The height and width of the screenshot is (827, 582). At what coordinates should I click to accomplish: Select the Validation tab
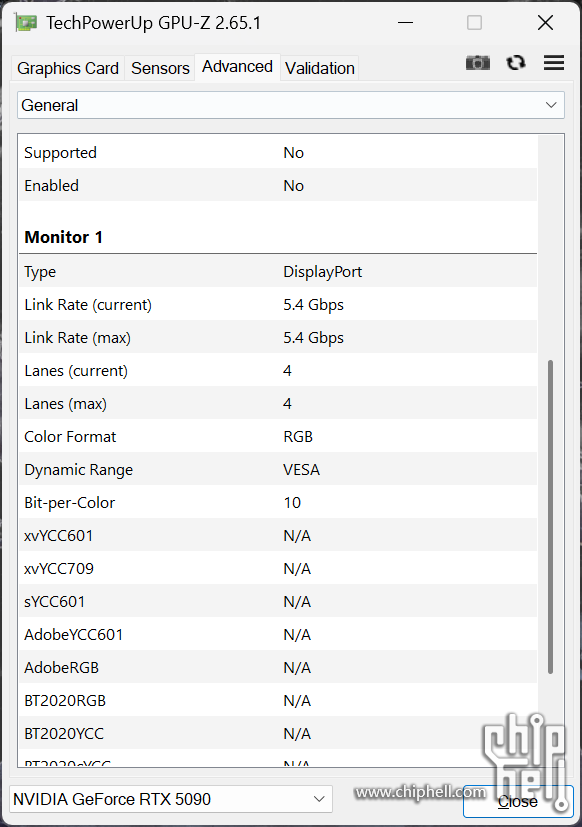tap(320, 68)
